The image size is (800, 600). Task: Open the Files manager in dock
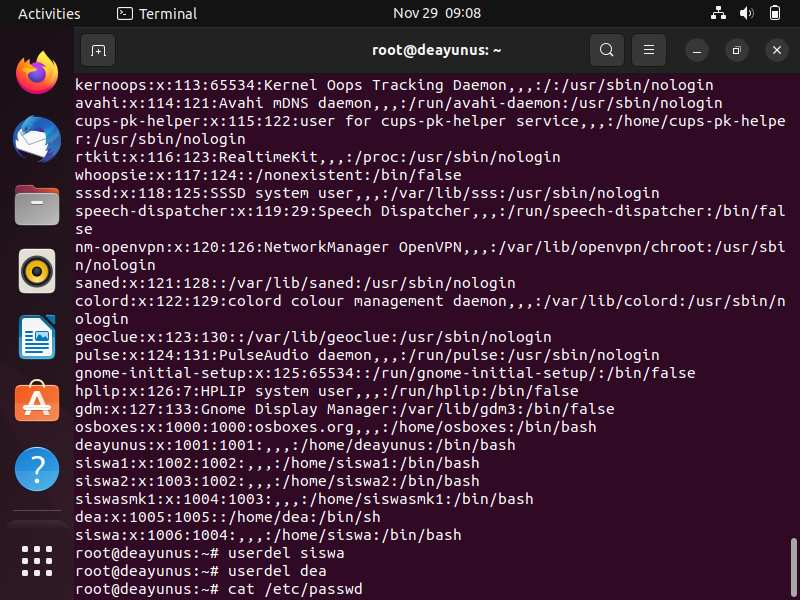(37, 205)
